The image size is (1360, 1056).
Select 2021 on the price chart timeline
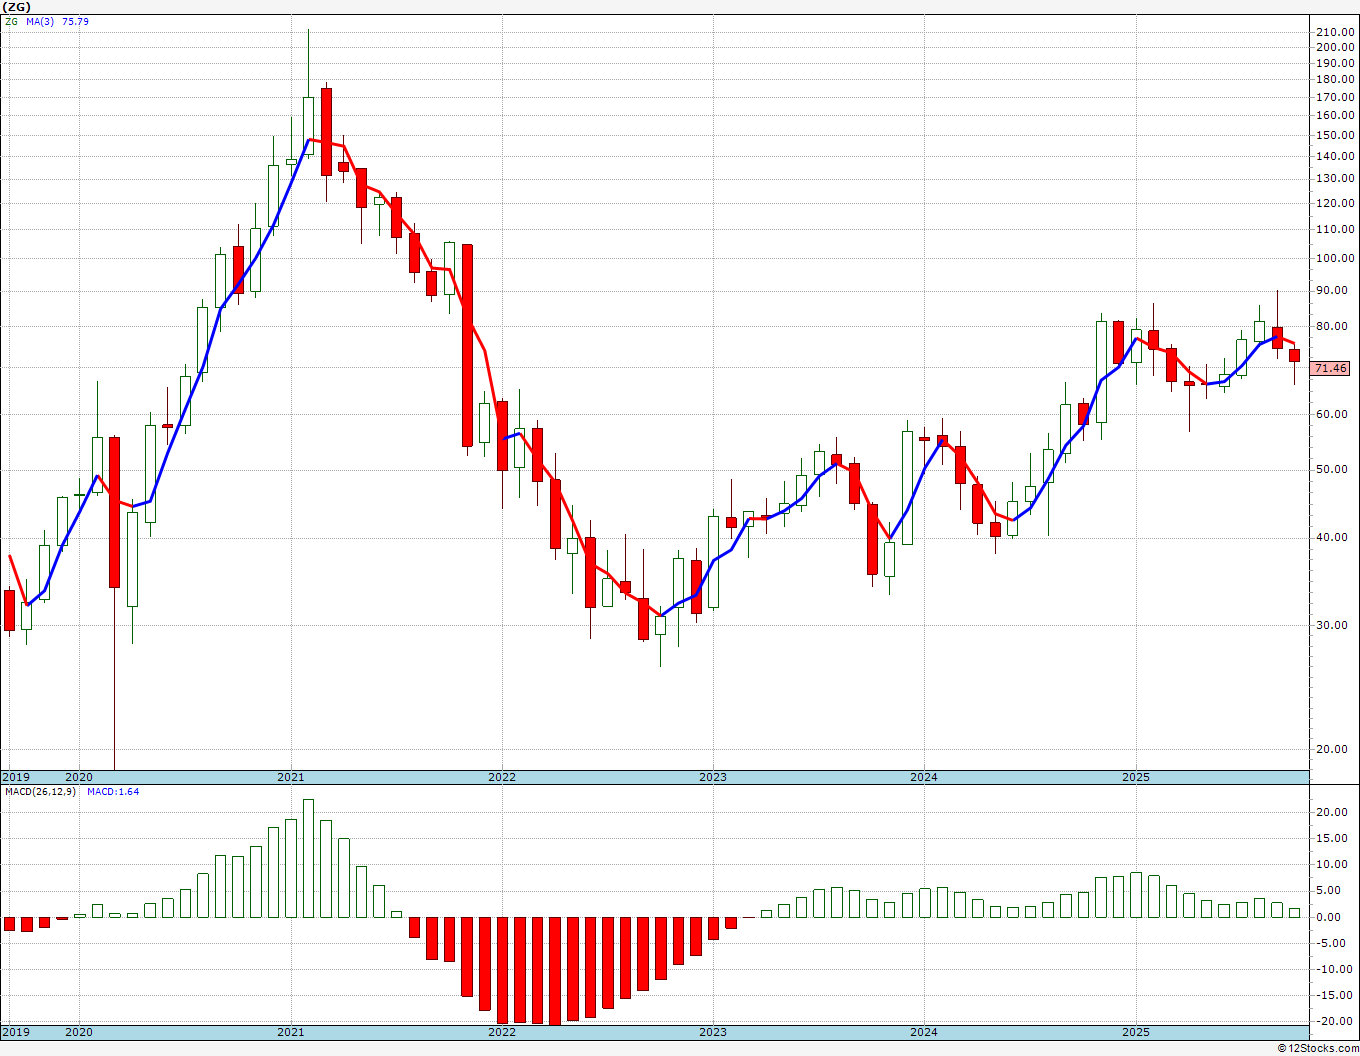[x=290, y=777]
